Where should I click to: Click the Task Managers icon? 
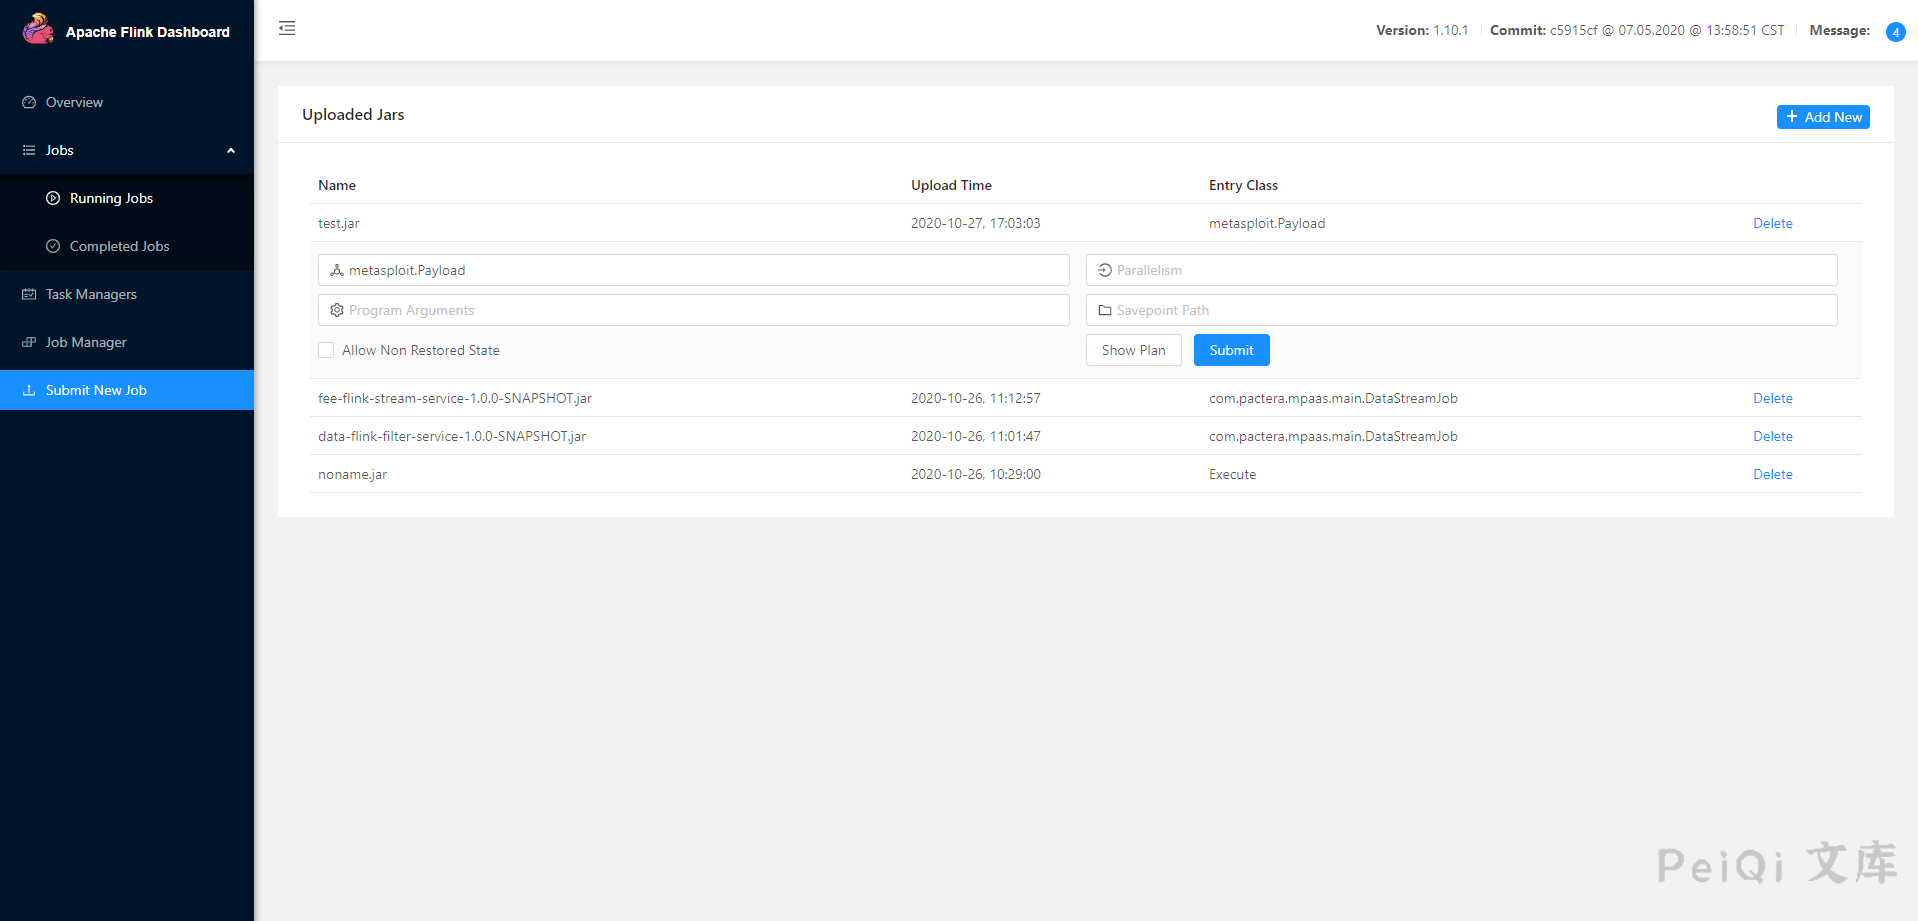click(29, 294)
